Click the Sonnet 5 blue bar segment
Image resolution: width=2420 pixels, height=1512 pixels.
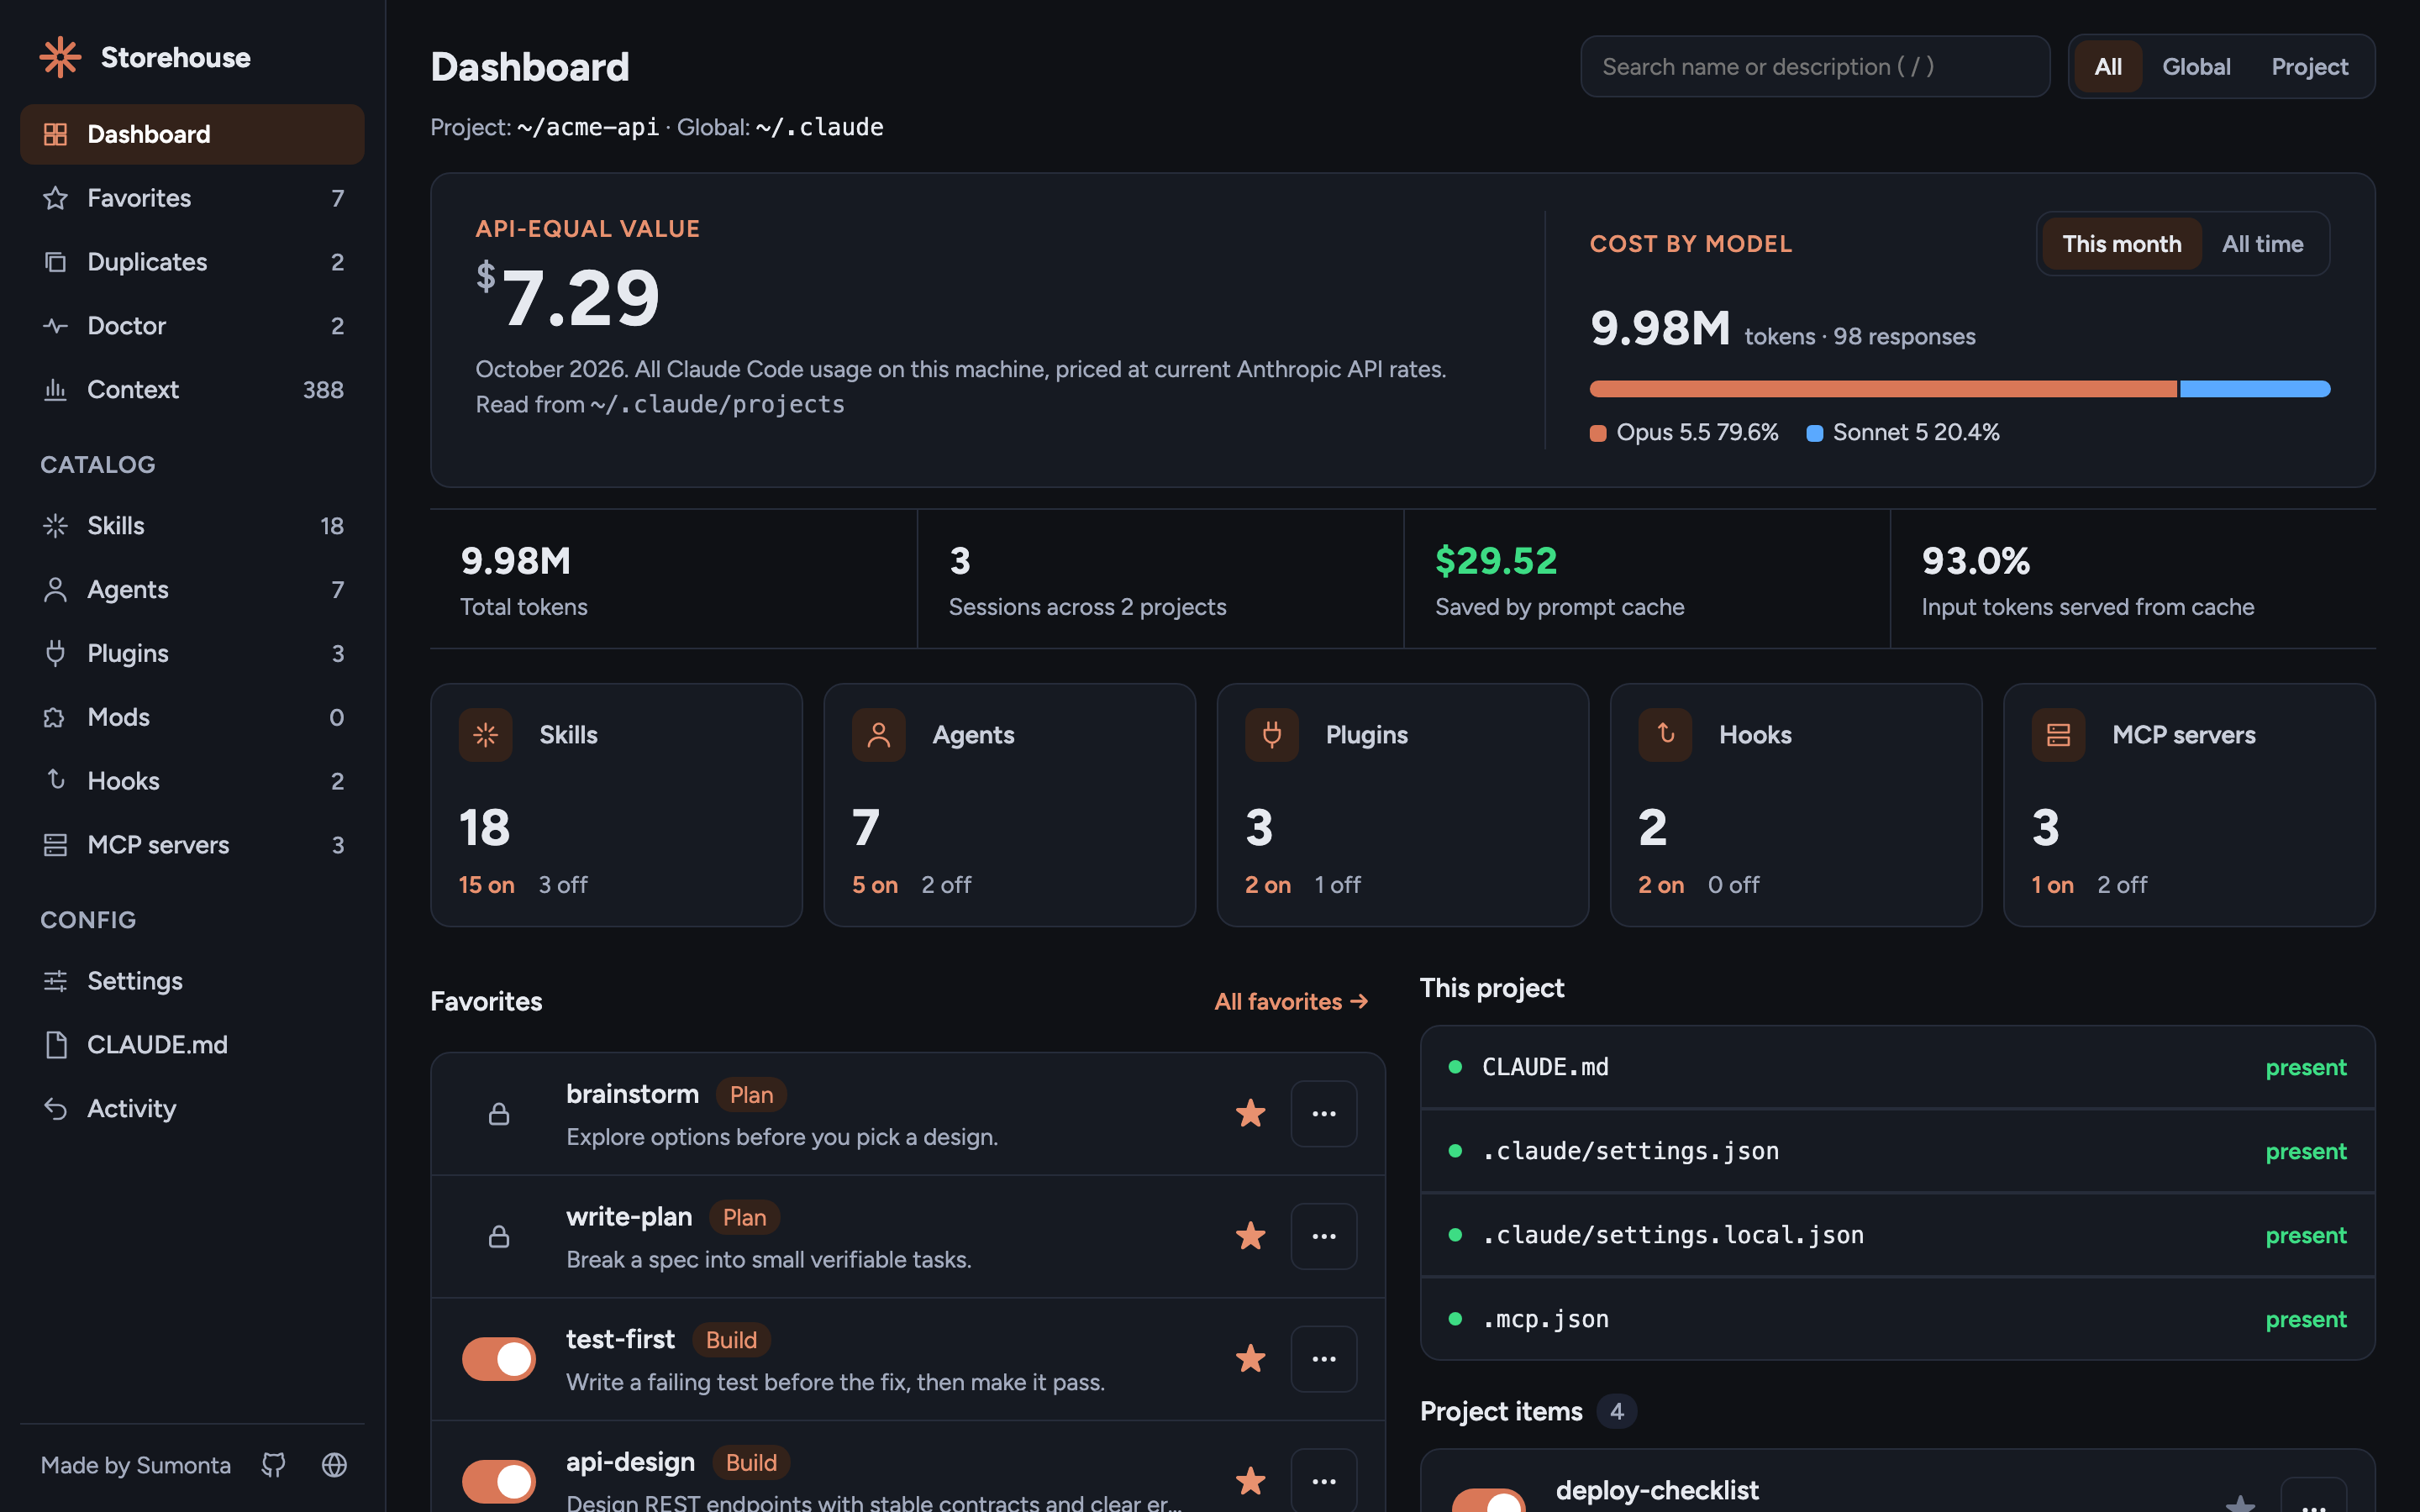click(x=2255, y=389)
